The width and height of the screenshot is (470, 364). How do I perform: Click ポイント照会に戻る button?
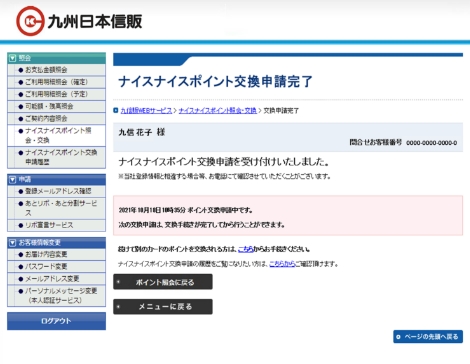[163, 282]
